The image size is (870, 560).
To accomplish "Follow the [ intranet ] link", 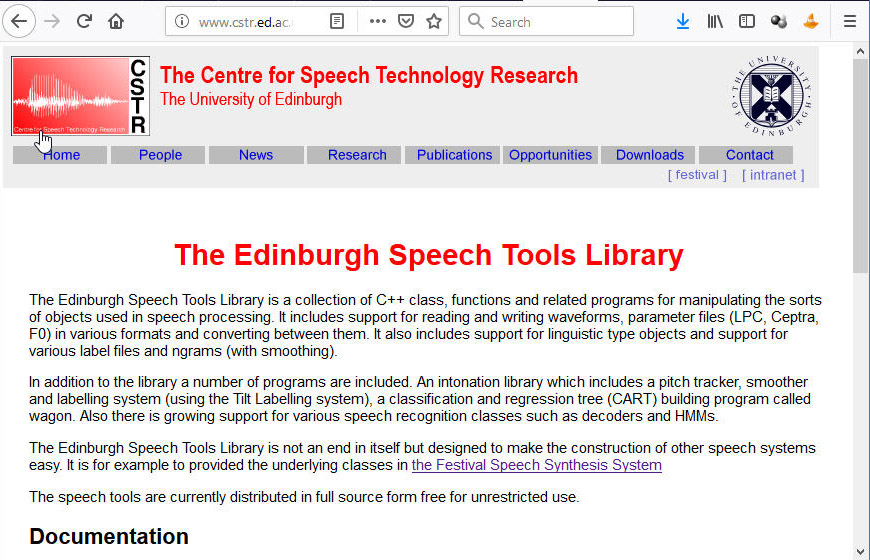I will pos(773,175).
